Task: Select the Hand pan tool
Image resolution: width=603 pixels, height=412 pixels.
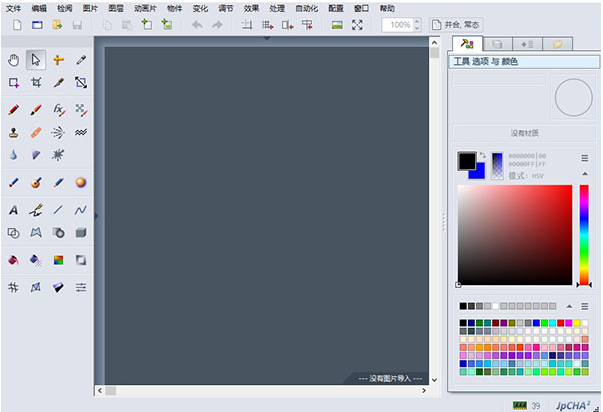Action: click(14, 61)
